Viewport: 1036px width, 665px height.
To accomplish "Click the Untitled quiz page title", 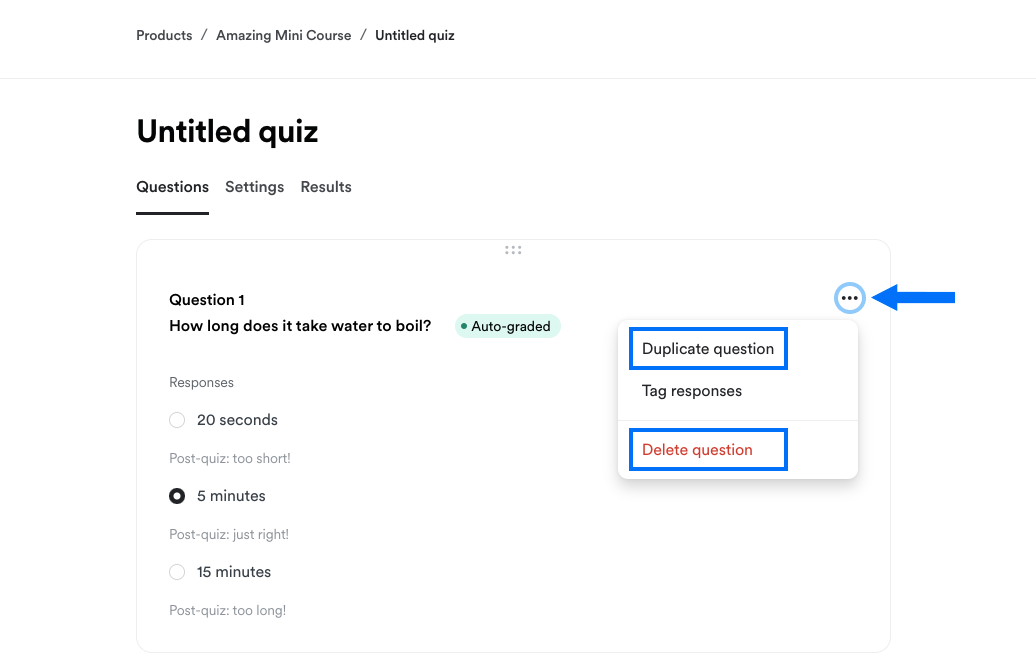I will [227, 131].
